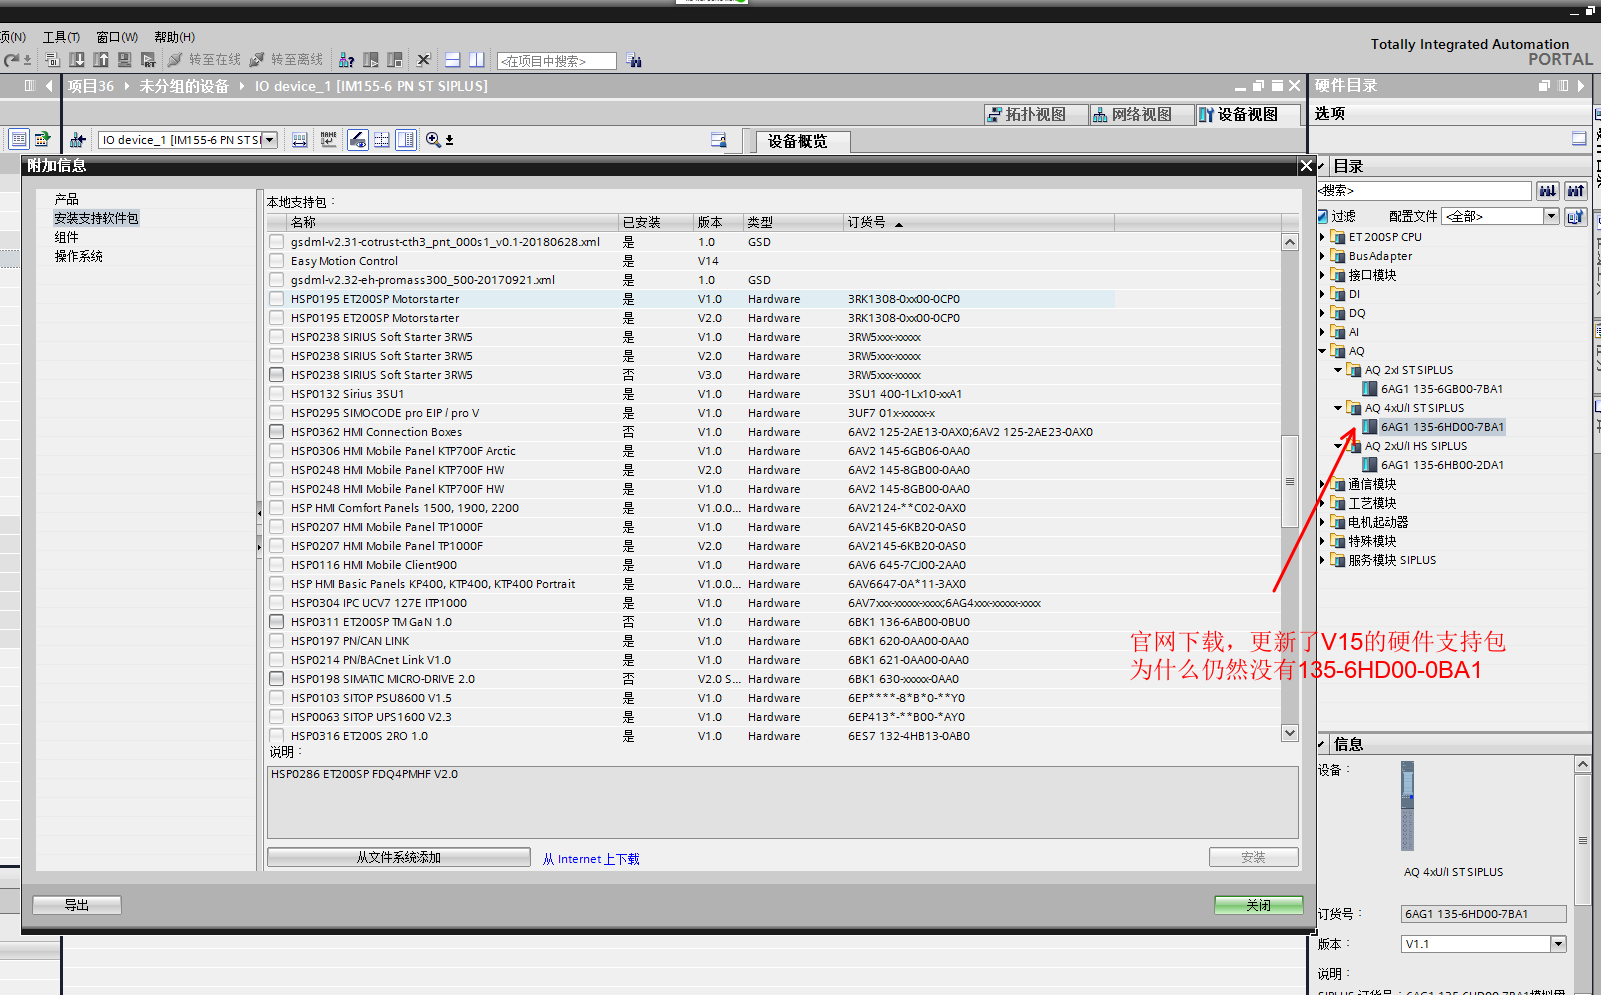
Task: Check the HSP0362 HMI Connection Boxes checkbox
Action: coord(277,432)
